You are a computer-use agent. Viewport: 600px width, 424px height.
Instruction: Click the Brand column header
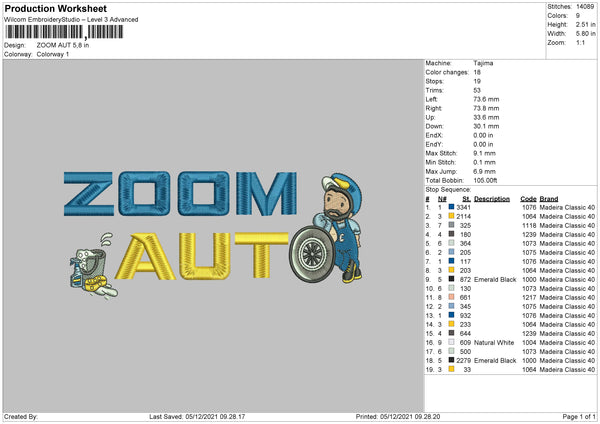549,199
